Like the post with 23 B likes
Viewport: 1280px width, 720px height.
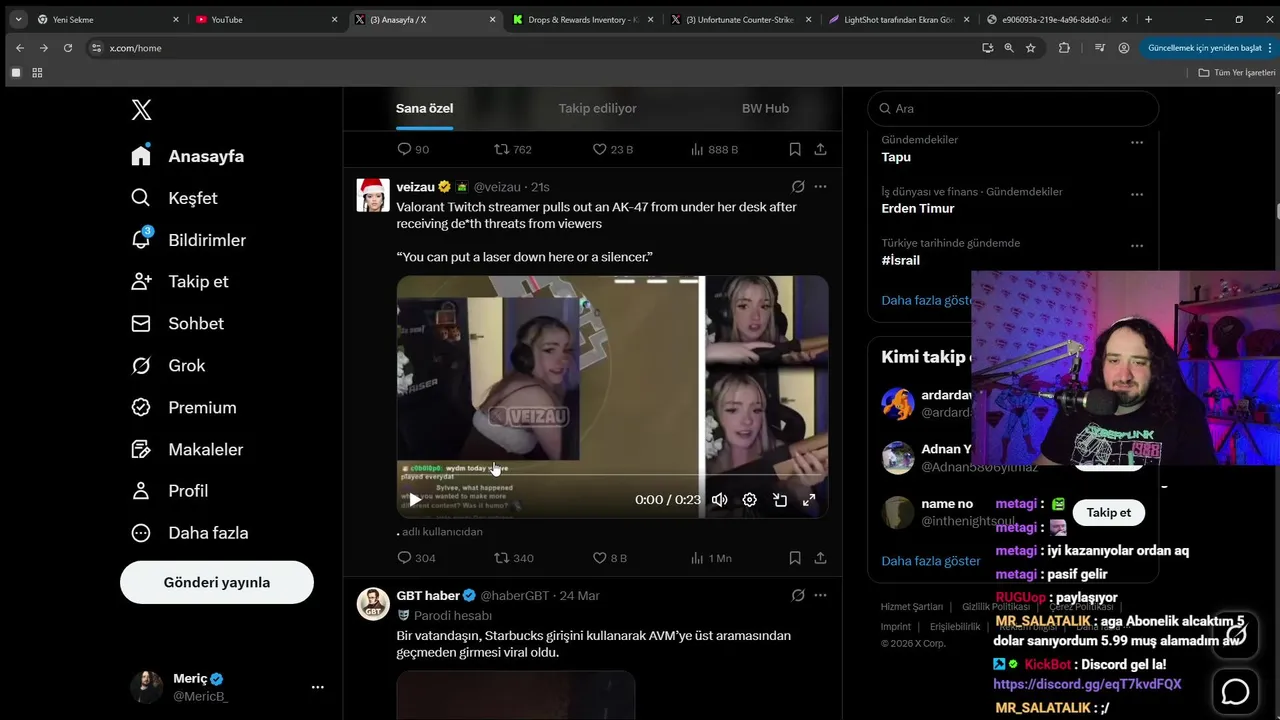(613, 149)
